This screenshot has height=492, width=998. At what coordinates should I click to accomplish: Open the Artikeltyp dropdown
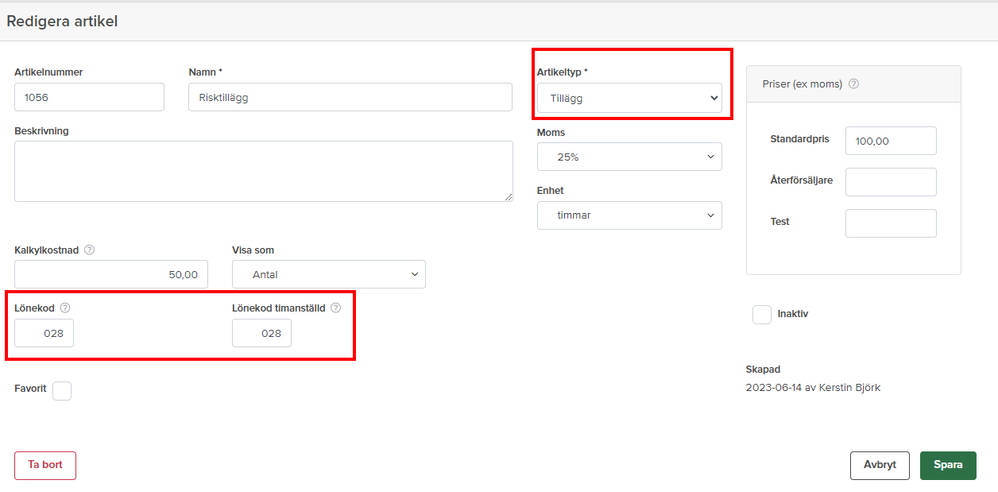click(x=628, y=98)
